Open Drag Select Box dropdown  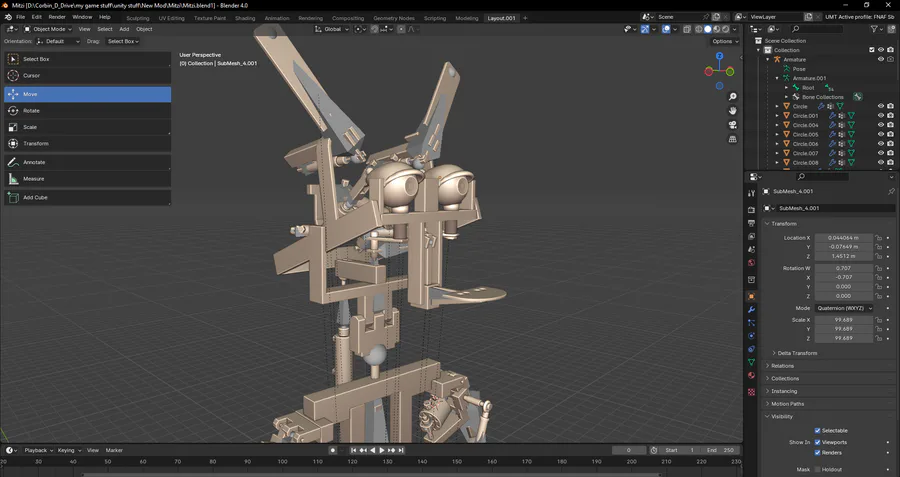pyautogui.click(x=123, y=41)
